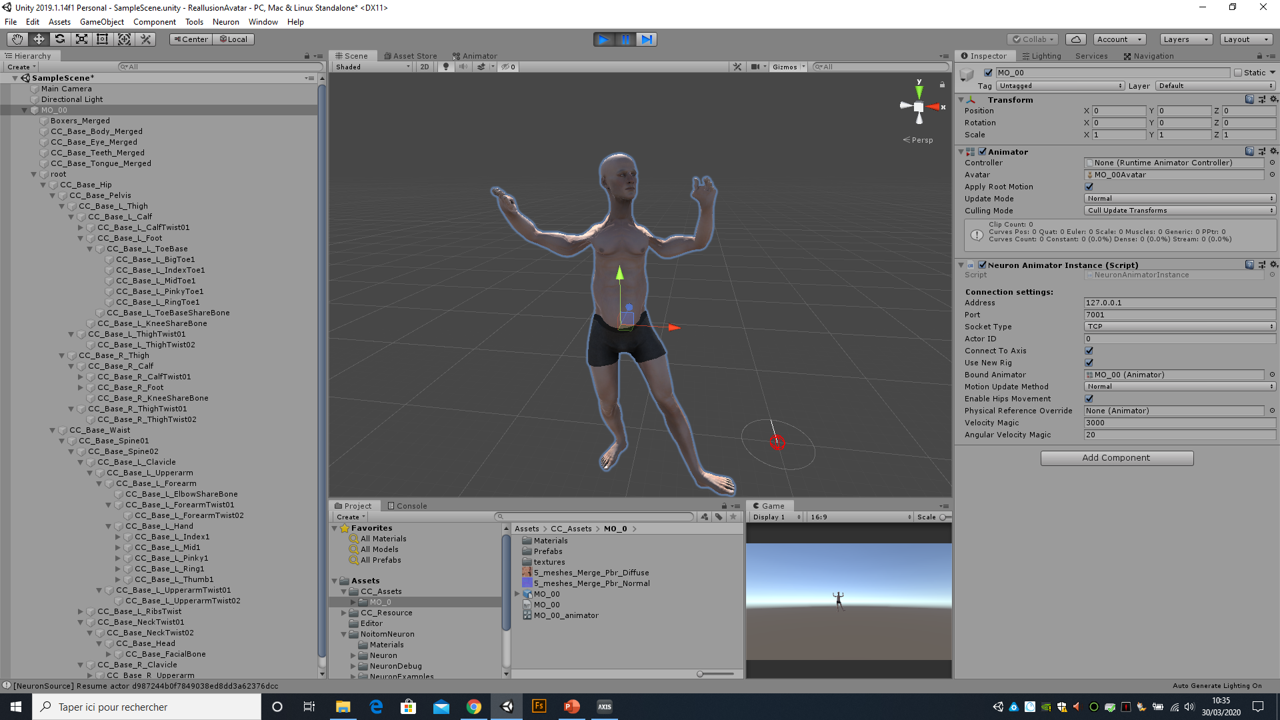Toggle Use New Rig checkbox

1089,363
